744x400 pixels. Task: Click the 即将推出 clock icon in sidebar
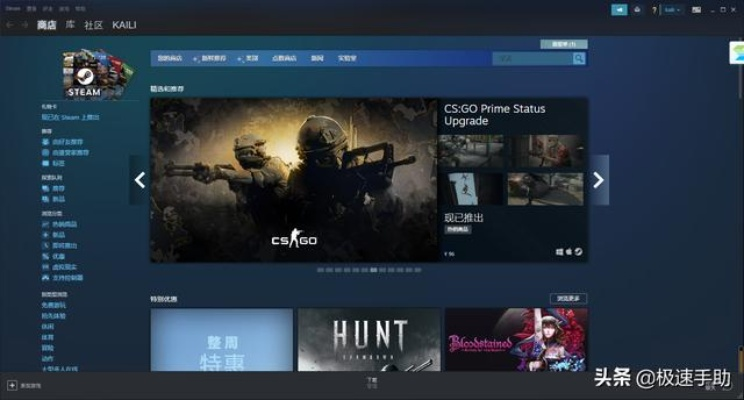[x=46, y=245]
